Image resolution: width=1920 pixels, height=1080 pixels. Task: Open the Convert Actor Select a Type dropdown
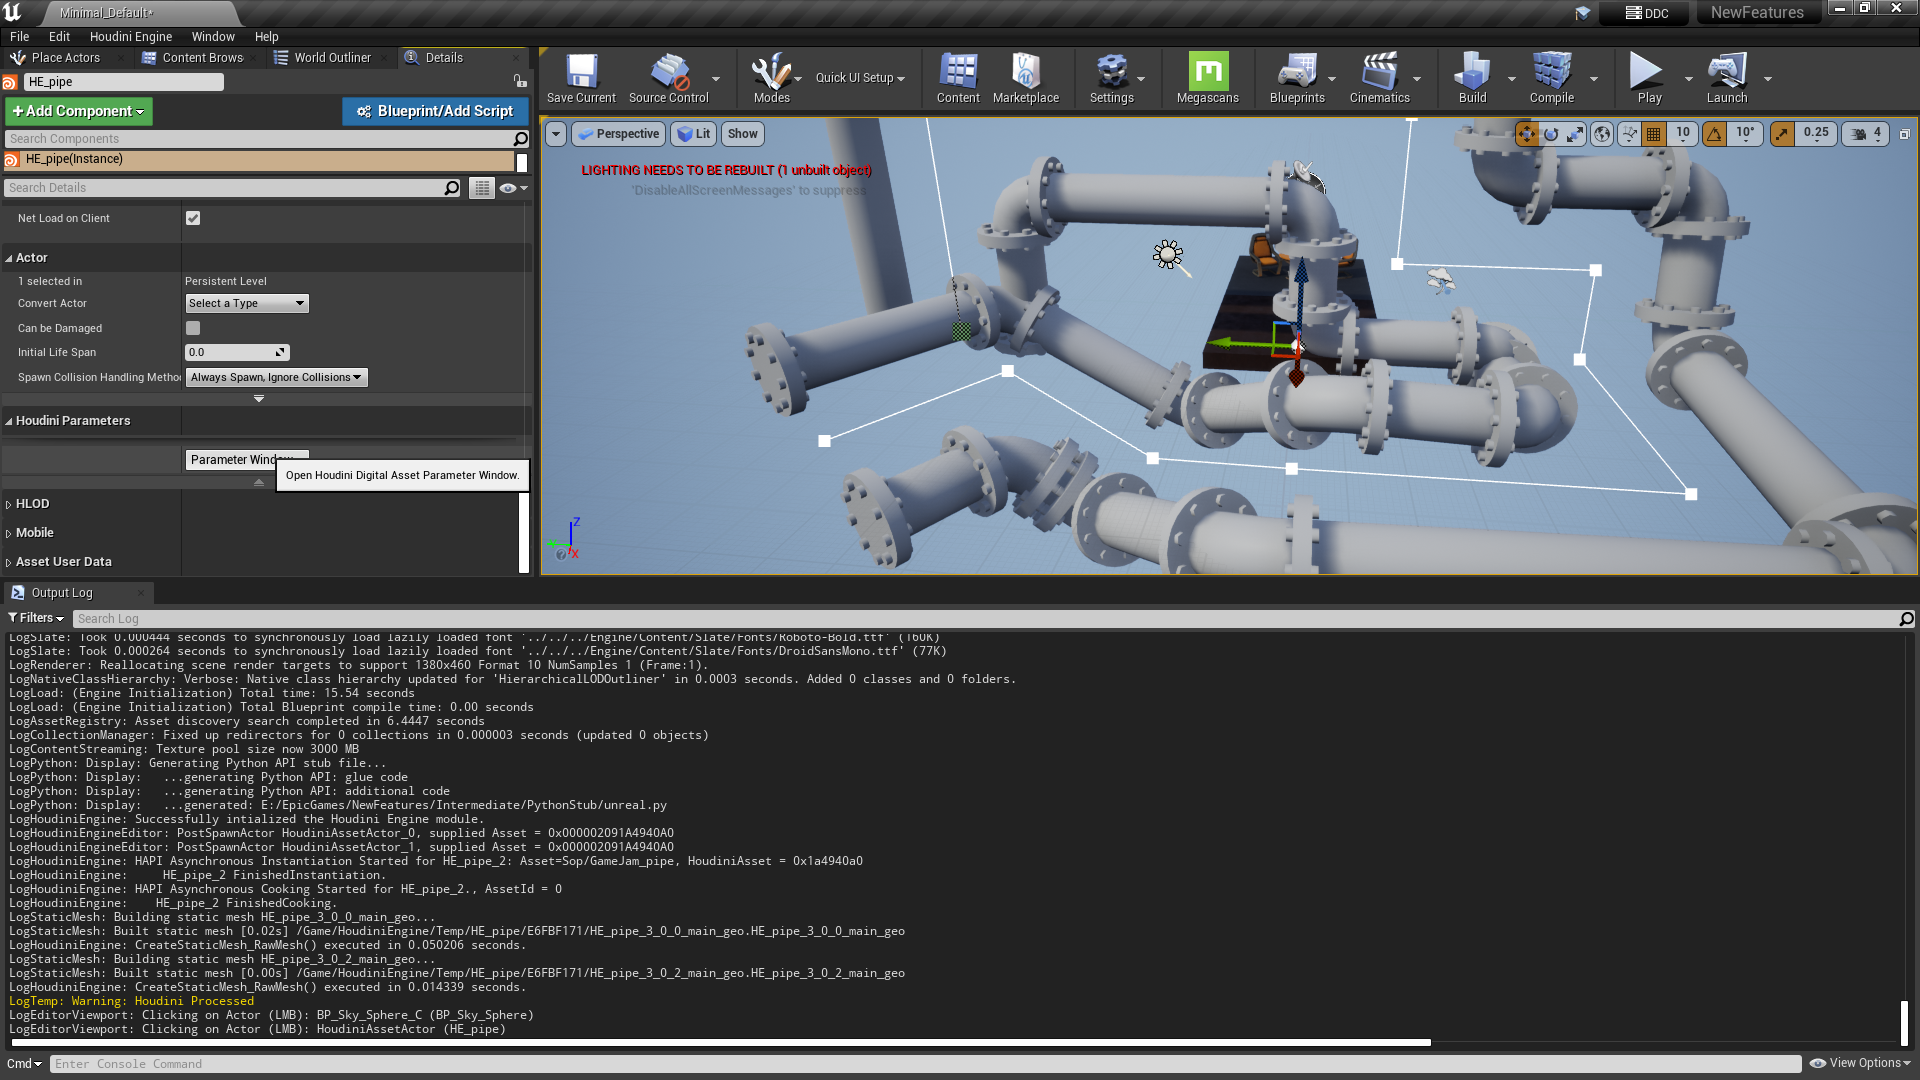click(246, 303)
